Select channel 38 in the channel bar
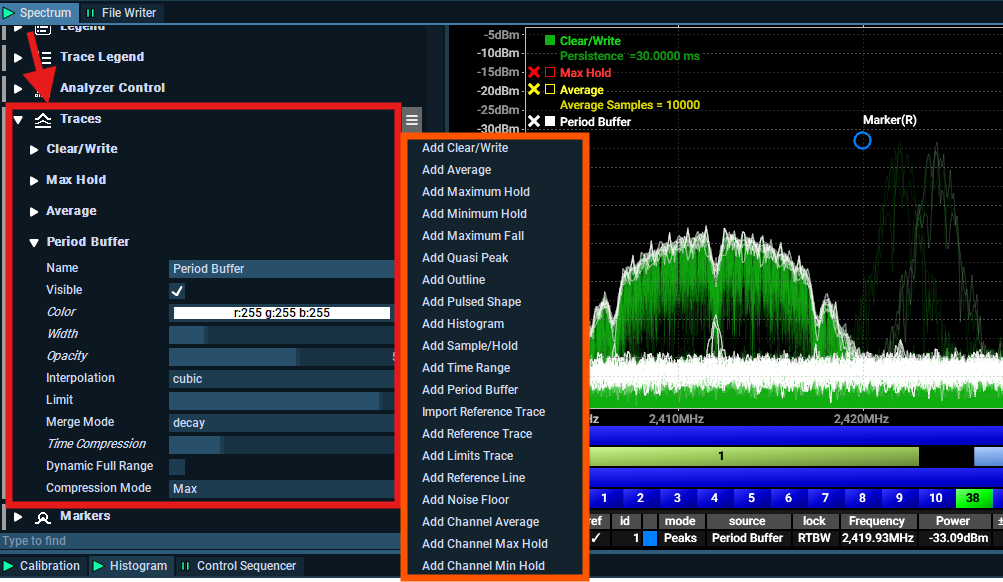The width and height of the screenshot is (1003, 582). click(971, 498)
